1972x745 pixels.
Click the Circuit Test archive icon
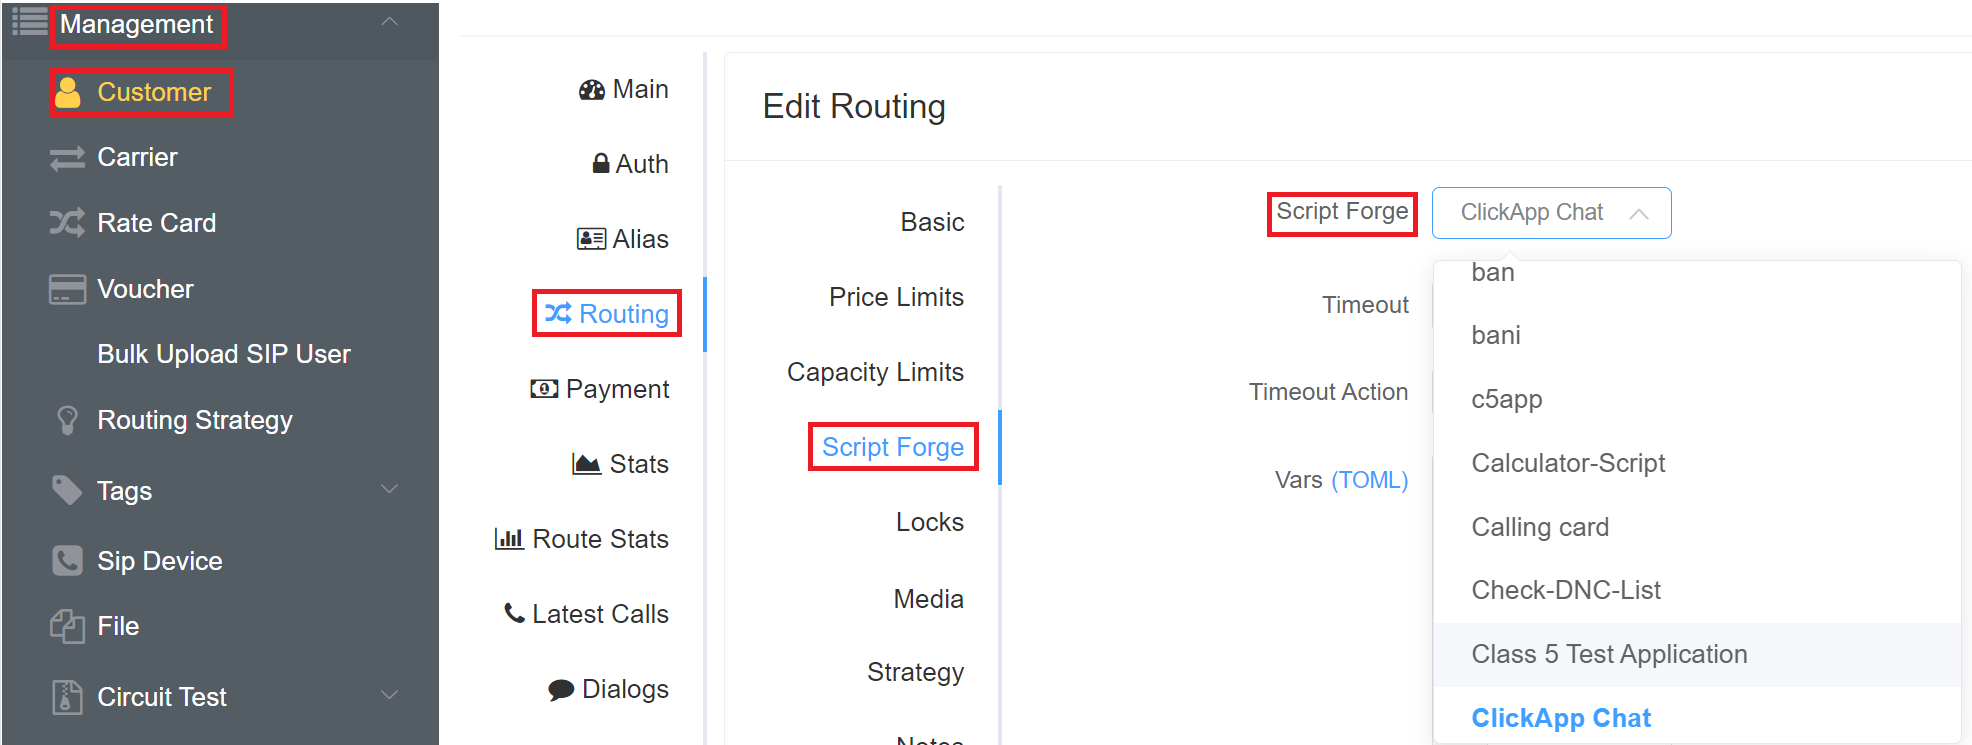tap(67, 697)
